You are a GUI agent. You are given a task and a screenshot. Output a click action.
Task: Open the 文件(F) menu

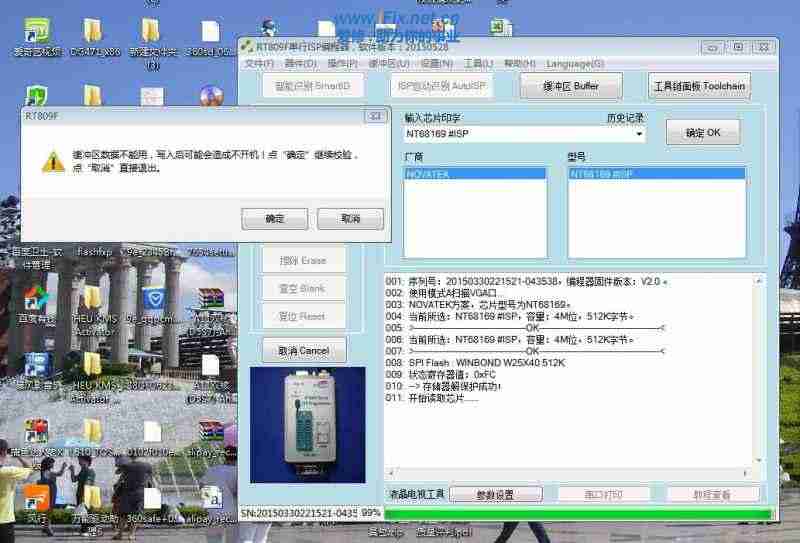[x=259, y=64]
